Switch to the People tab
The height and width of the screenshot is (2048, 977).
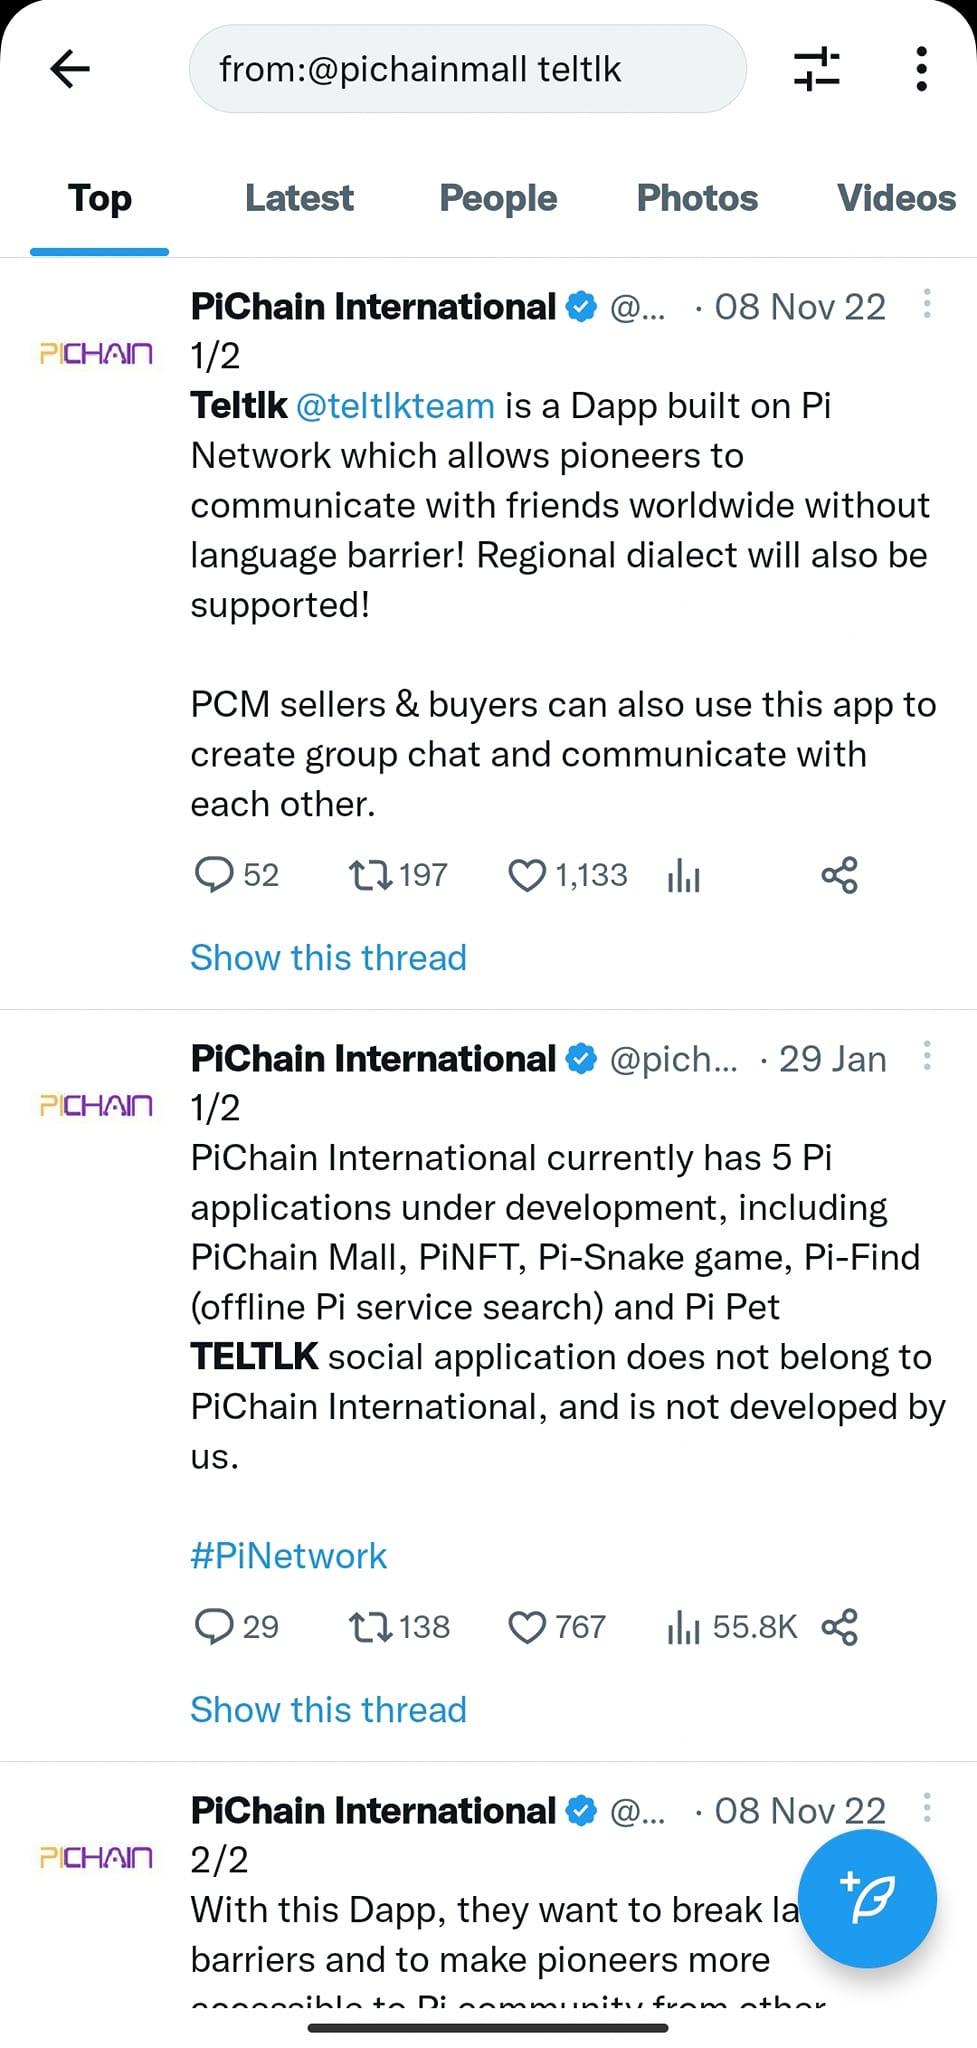[498, 198]
